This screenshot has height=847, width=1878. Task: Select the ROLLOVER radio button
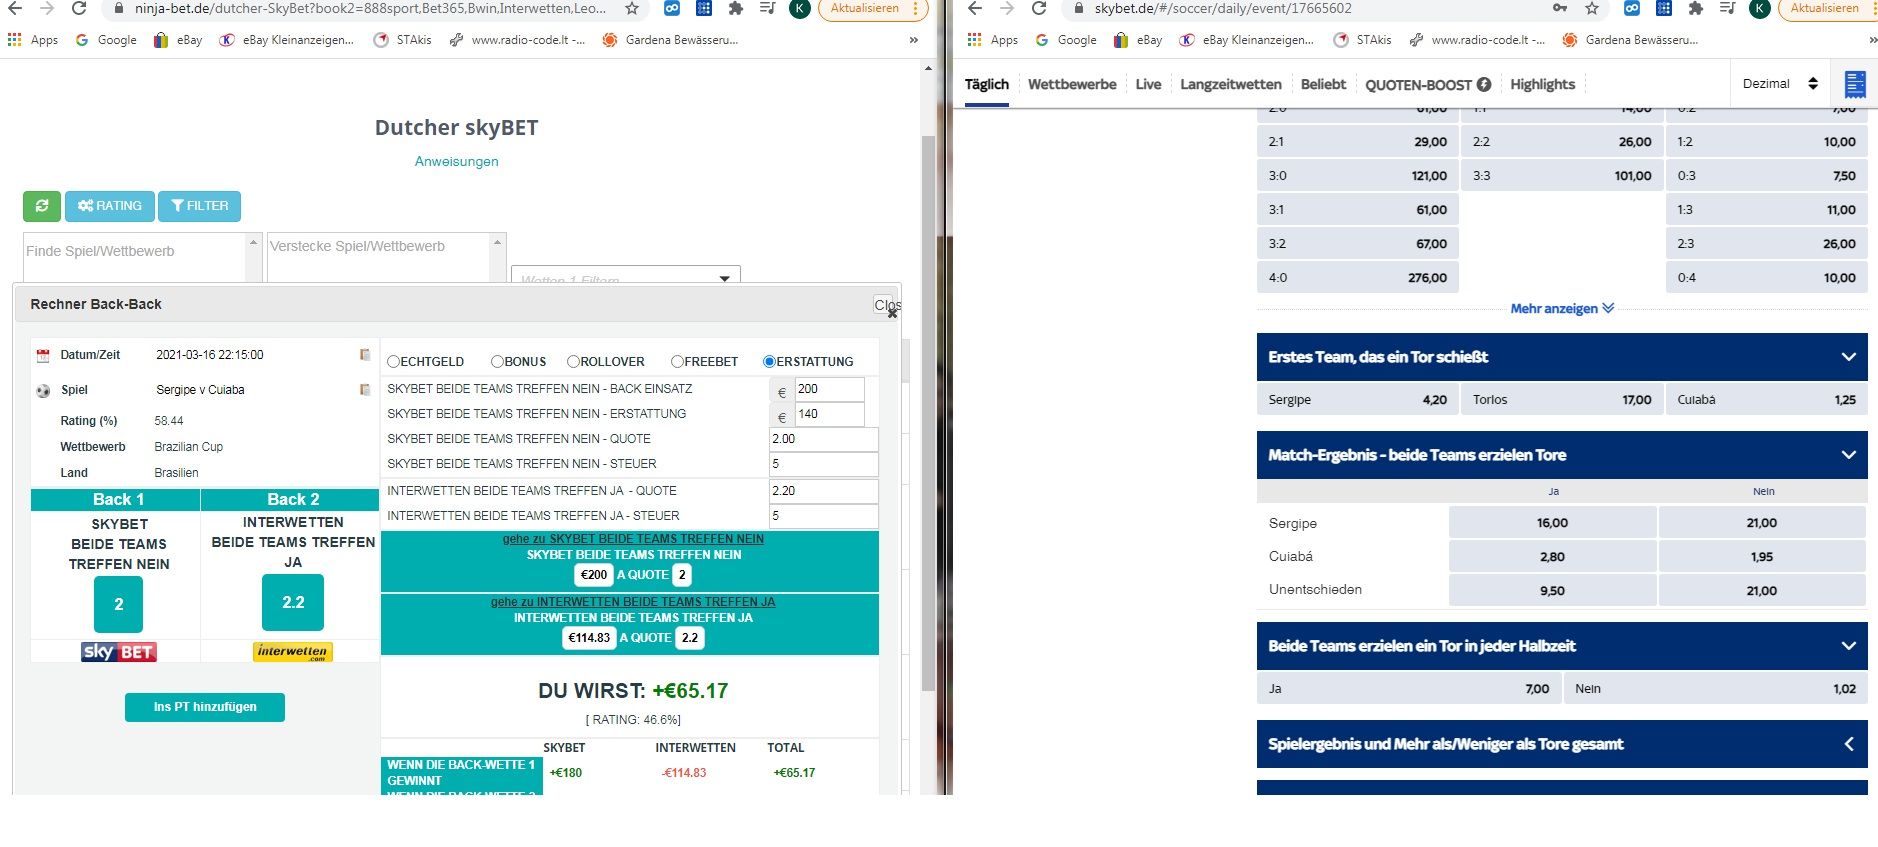point(573,362)
